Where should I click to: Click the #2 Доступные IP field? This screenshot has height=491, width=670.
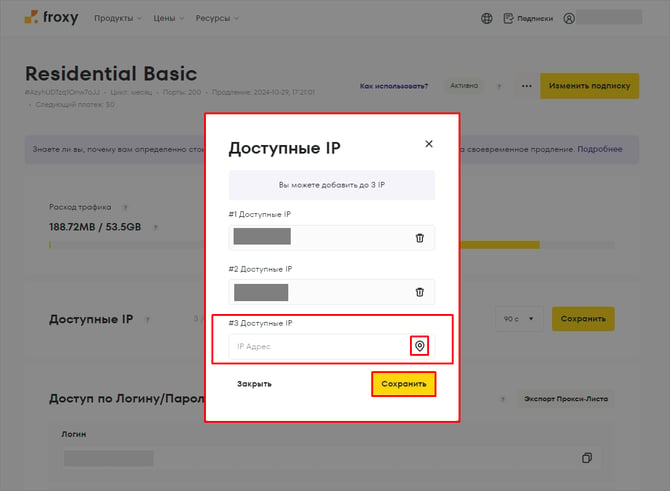(x=332, y=292)
